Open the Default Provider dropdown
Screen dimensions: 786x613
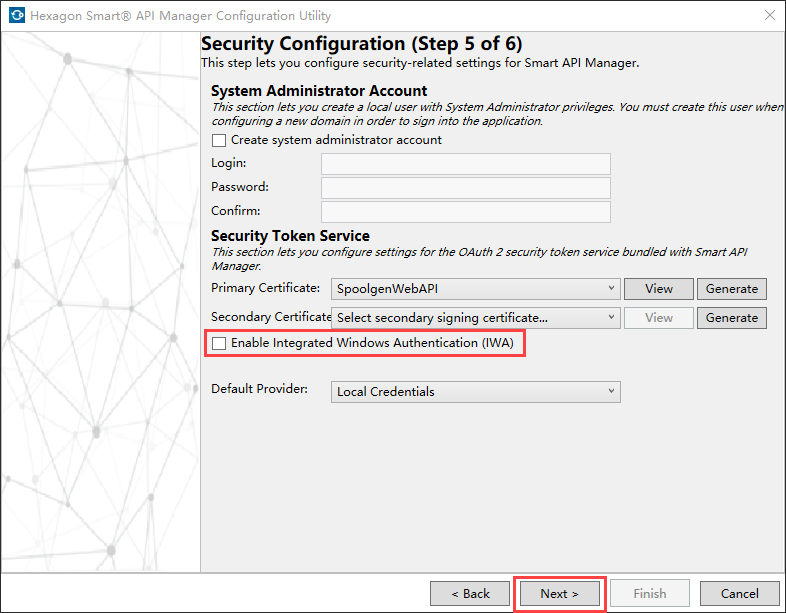(475, 392)
